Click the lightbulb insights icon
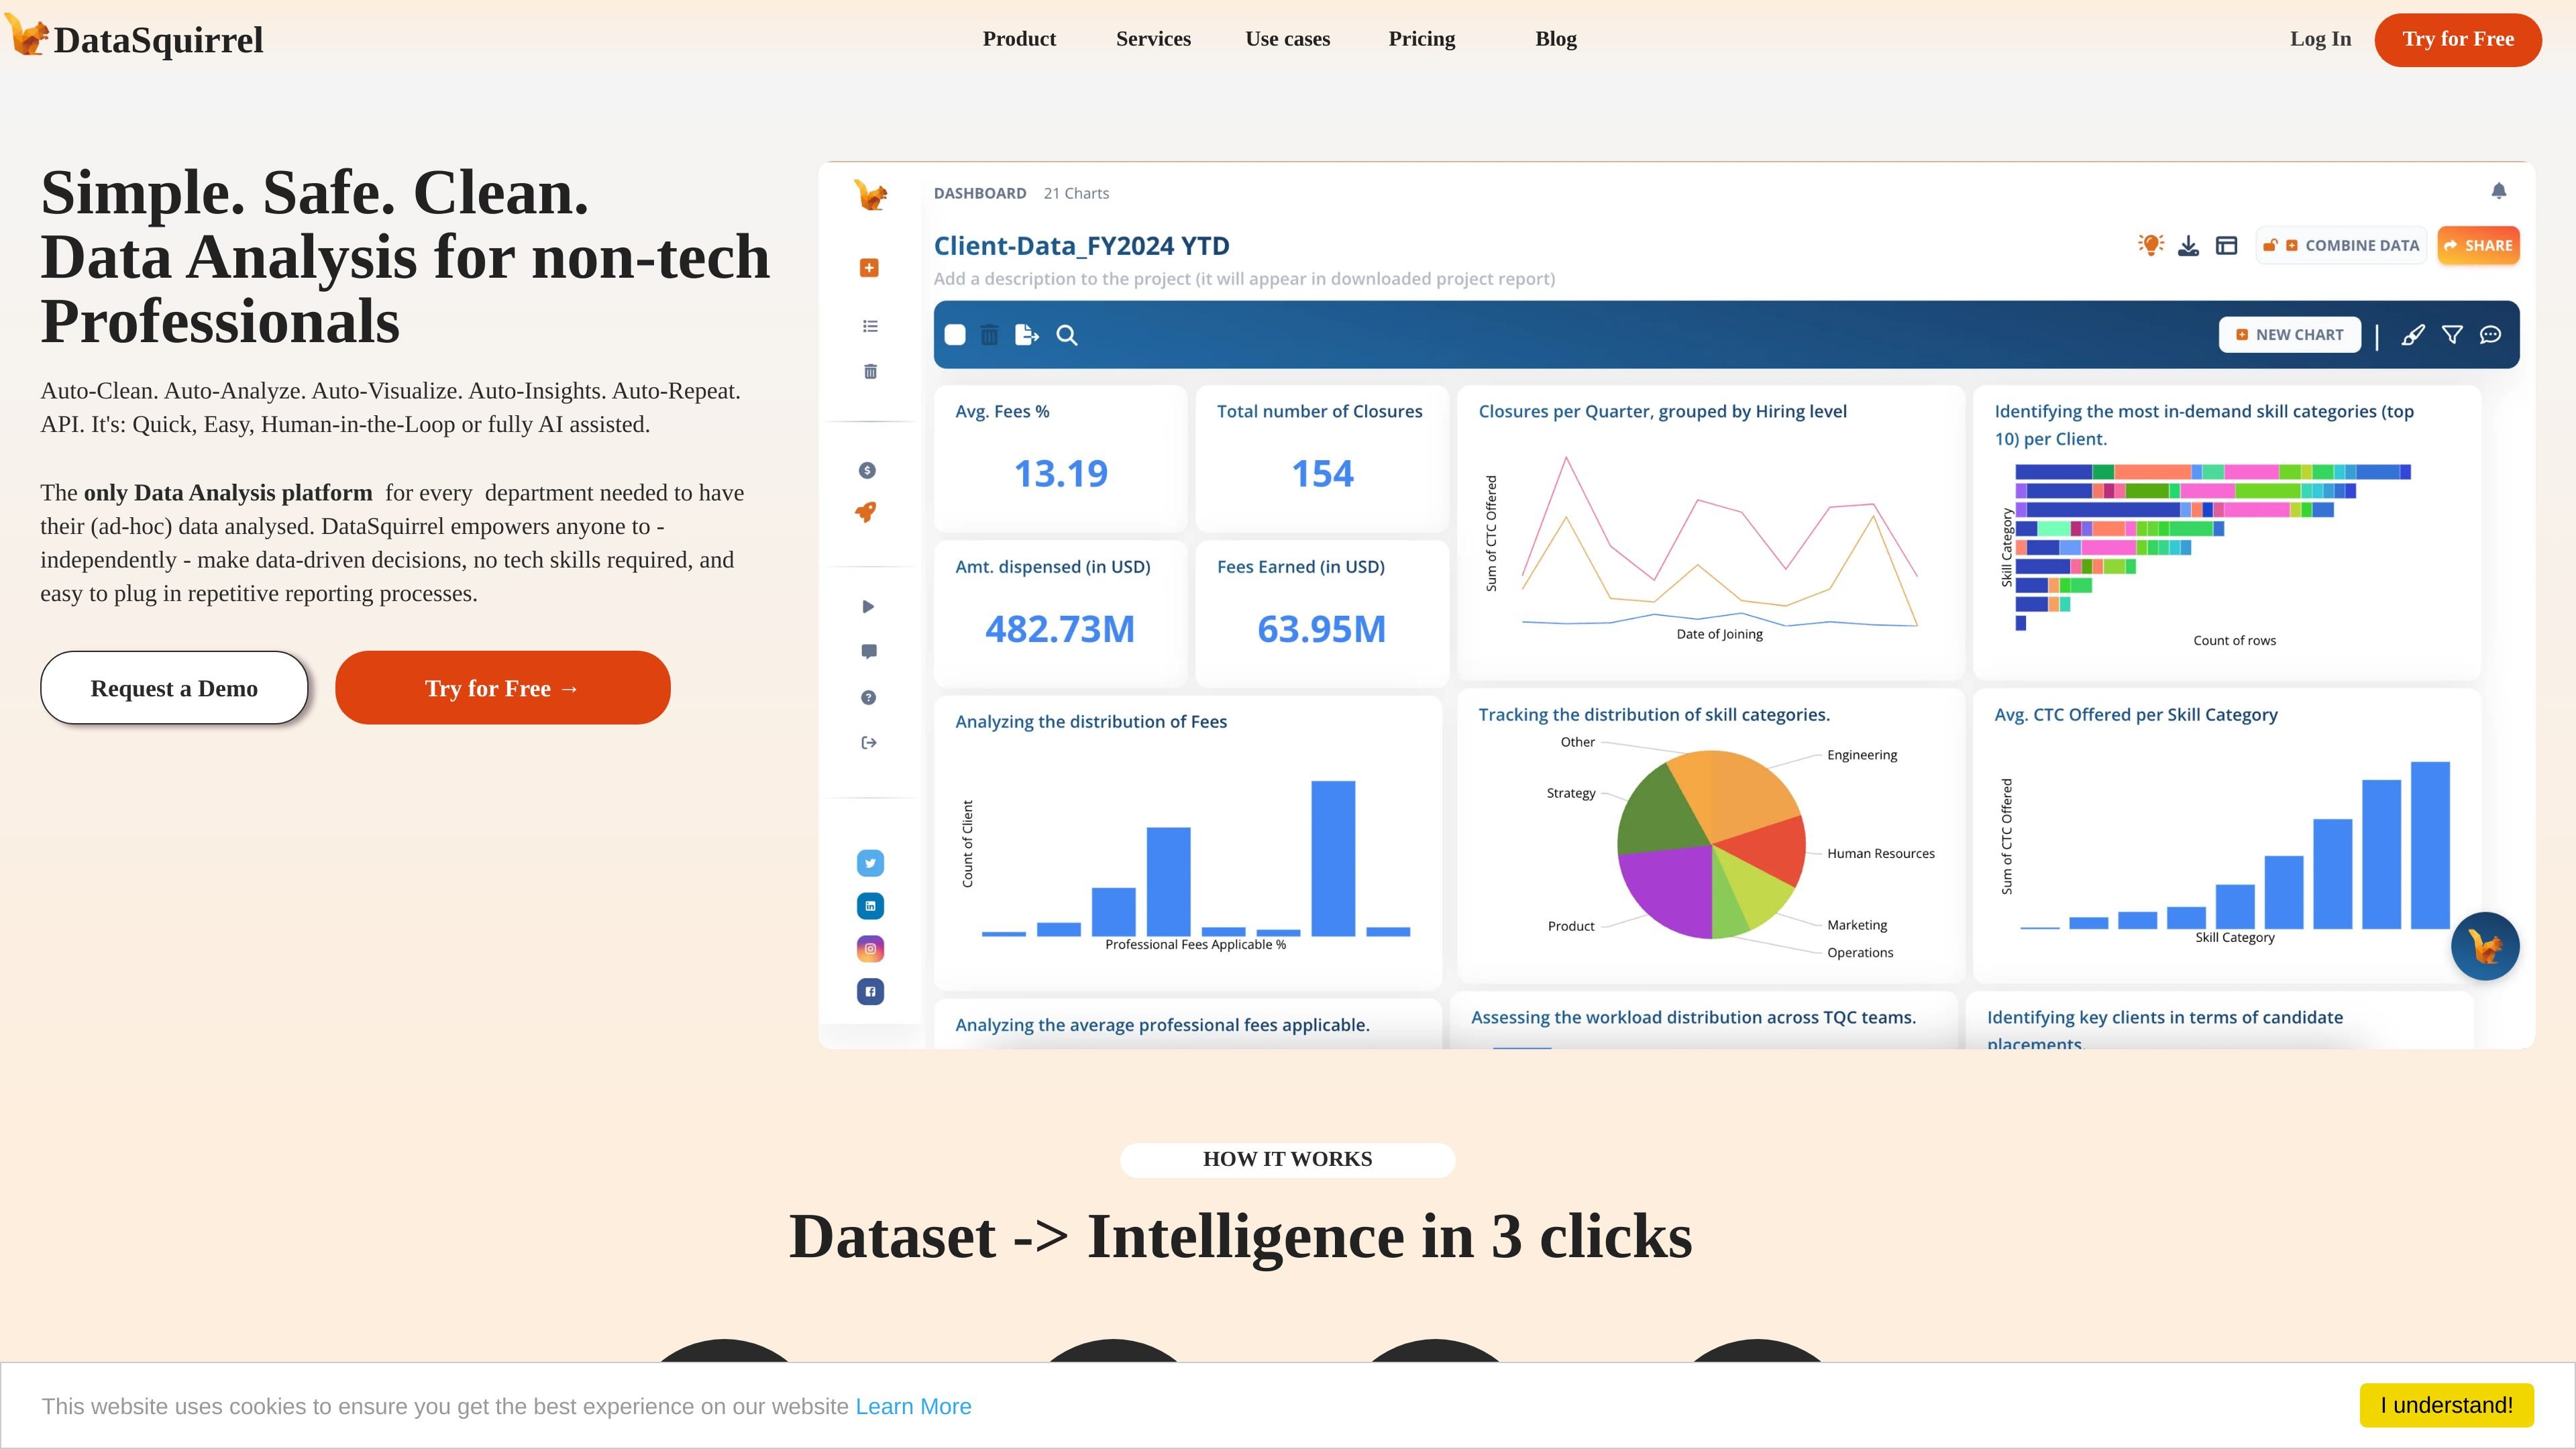 coord(2151,245)
